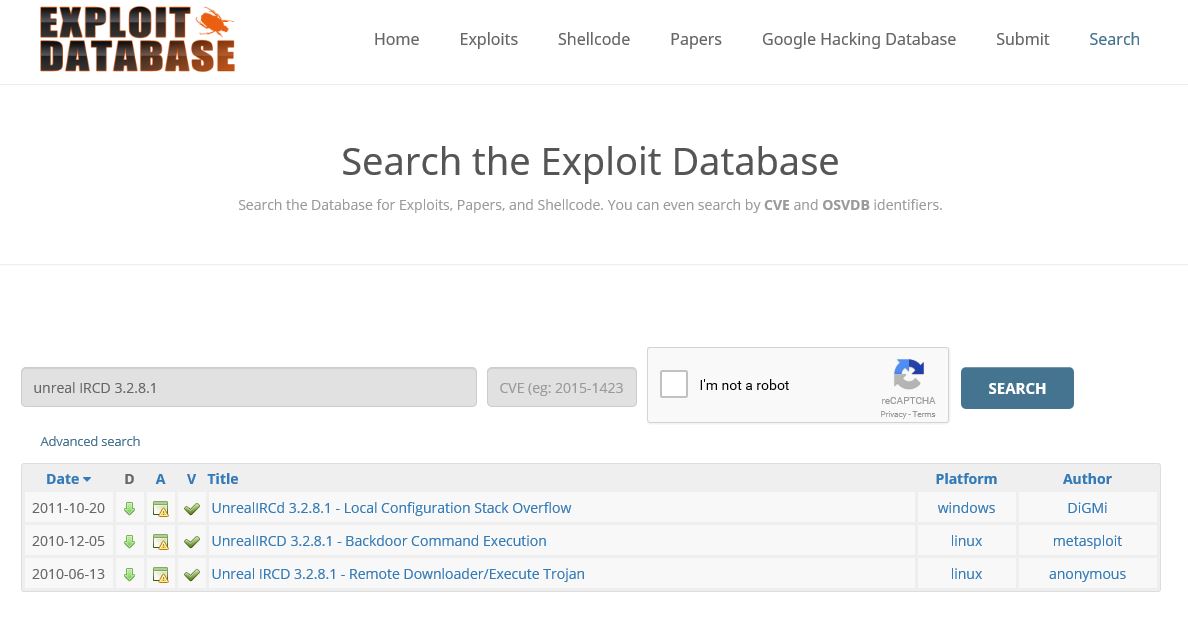Open linux platform for Trojan row
Image resolution: width=1188 pixels, height=623 pixels.
pos(966,574)
